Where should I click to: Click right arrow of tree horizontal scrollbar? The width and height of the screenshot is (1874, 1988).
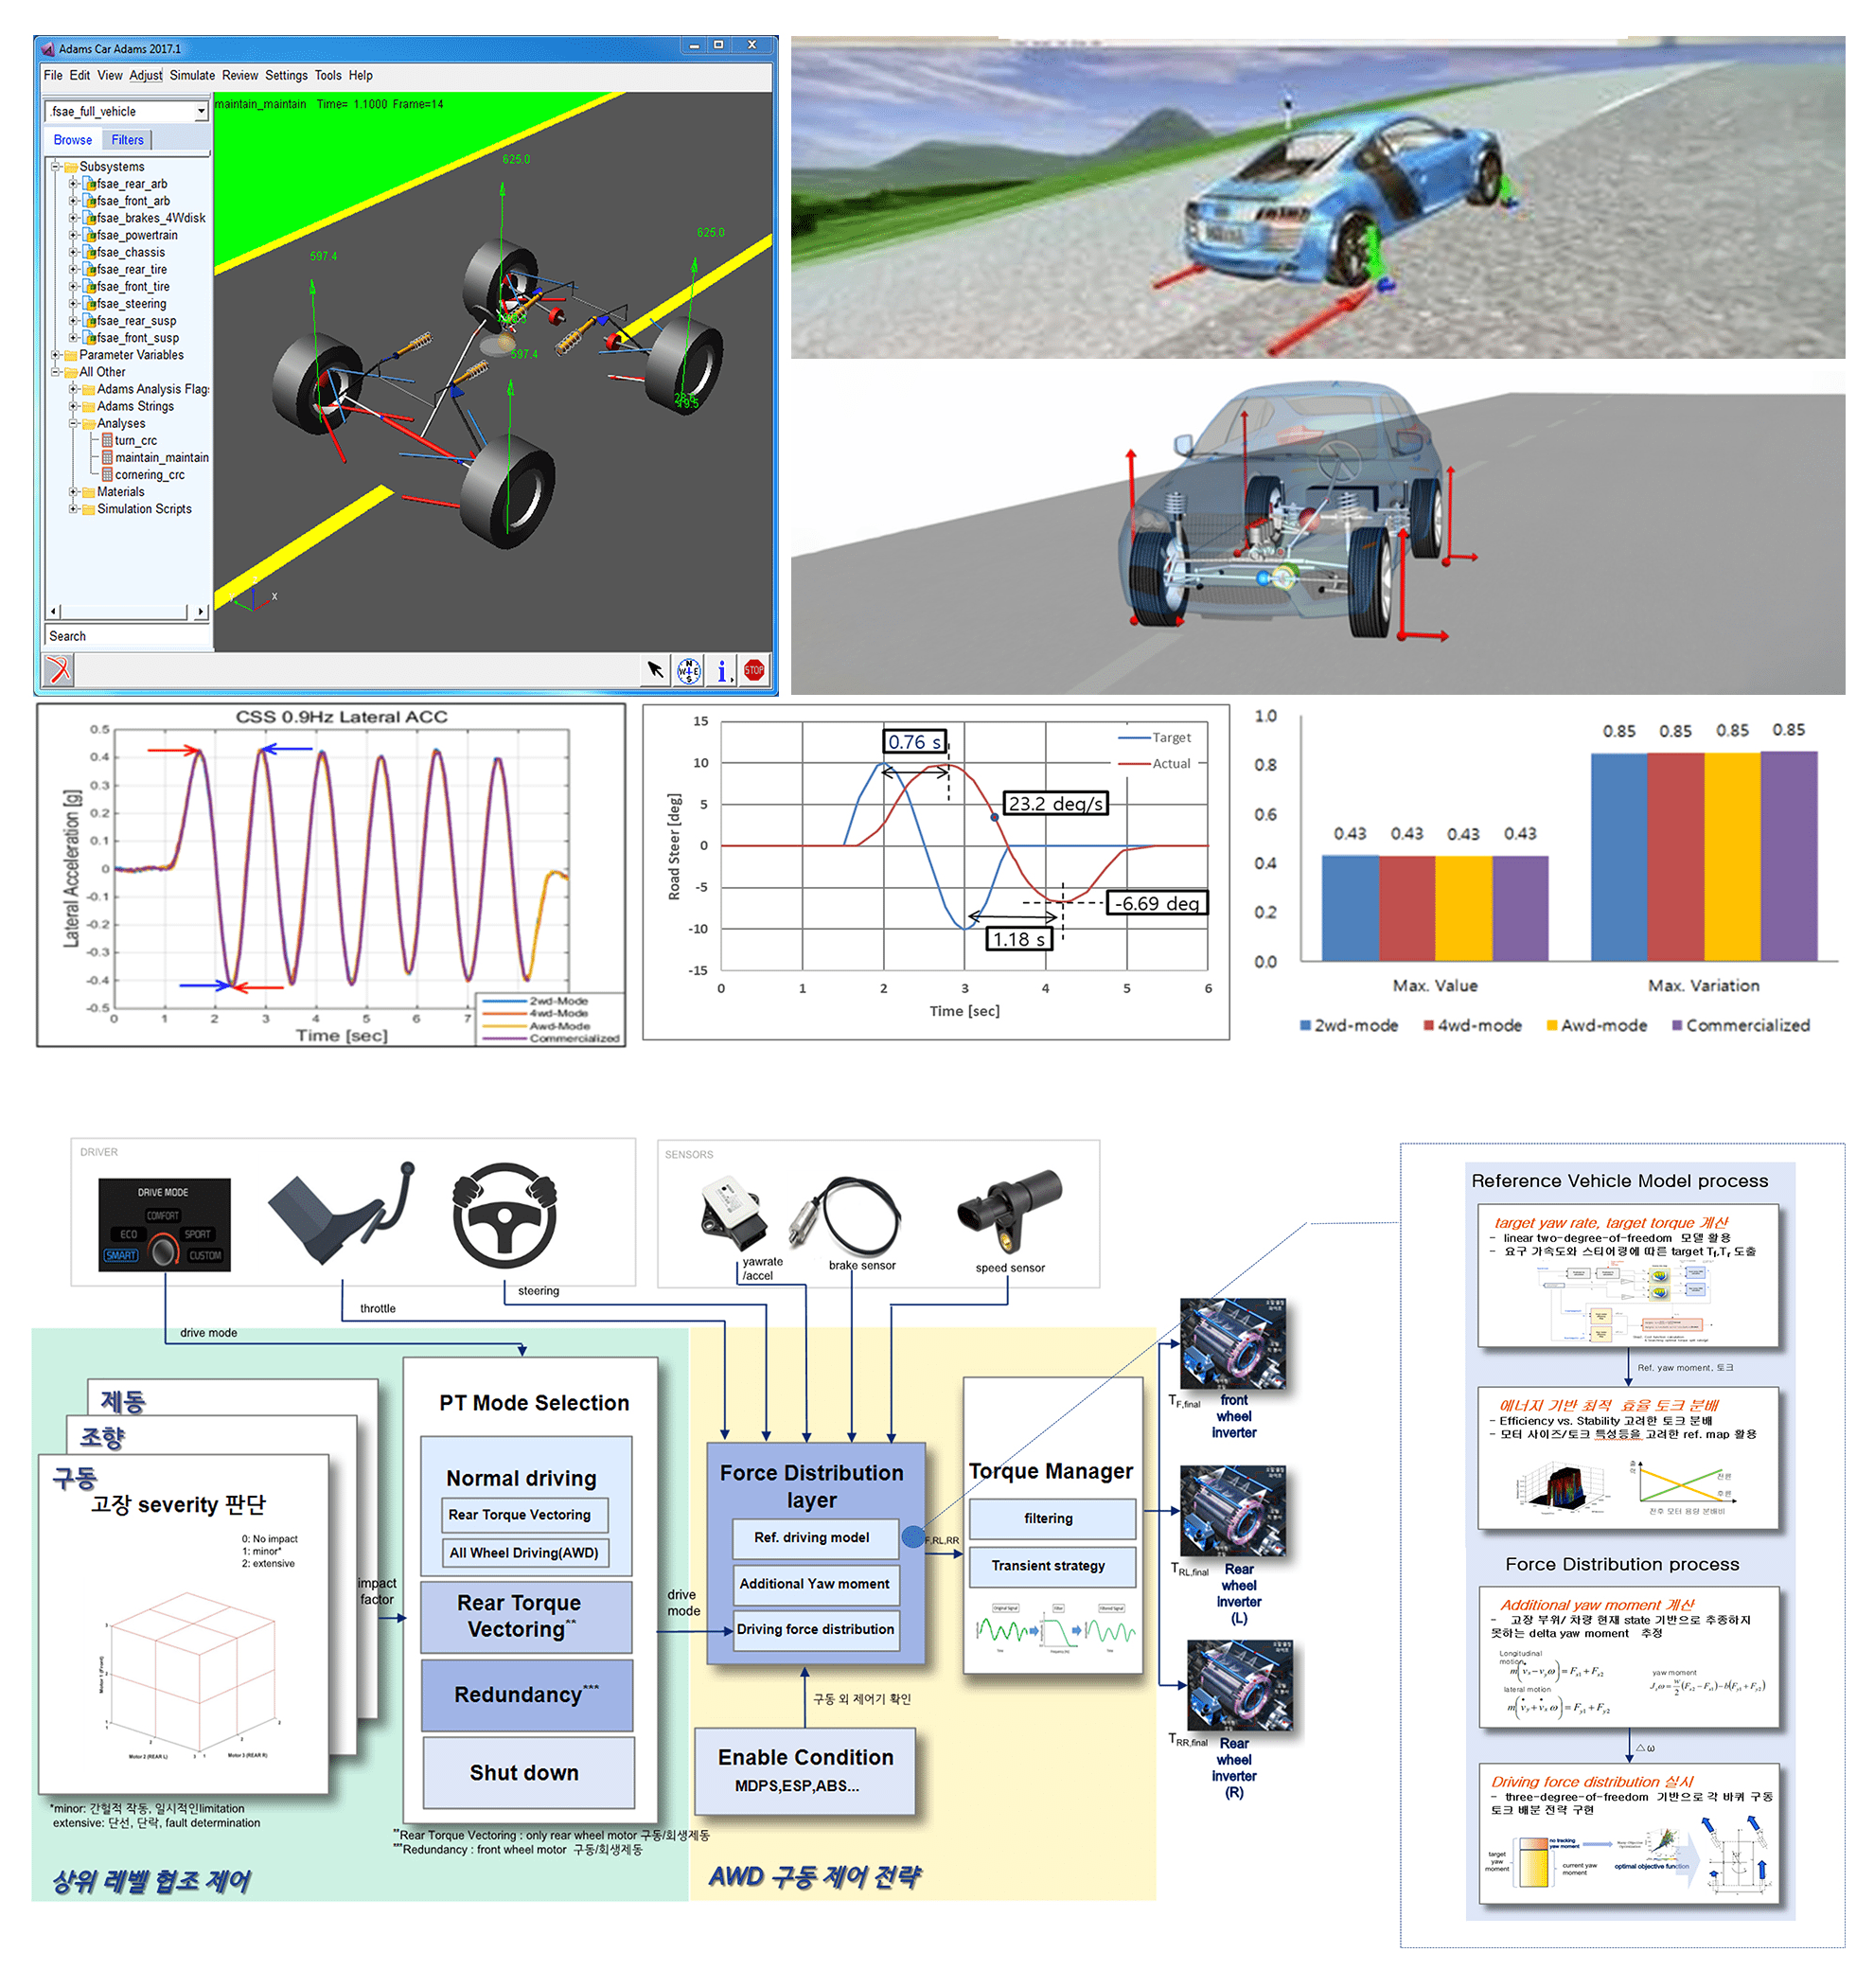(x=201, y=611)
